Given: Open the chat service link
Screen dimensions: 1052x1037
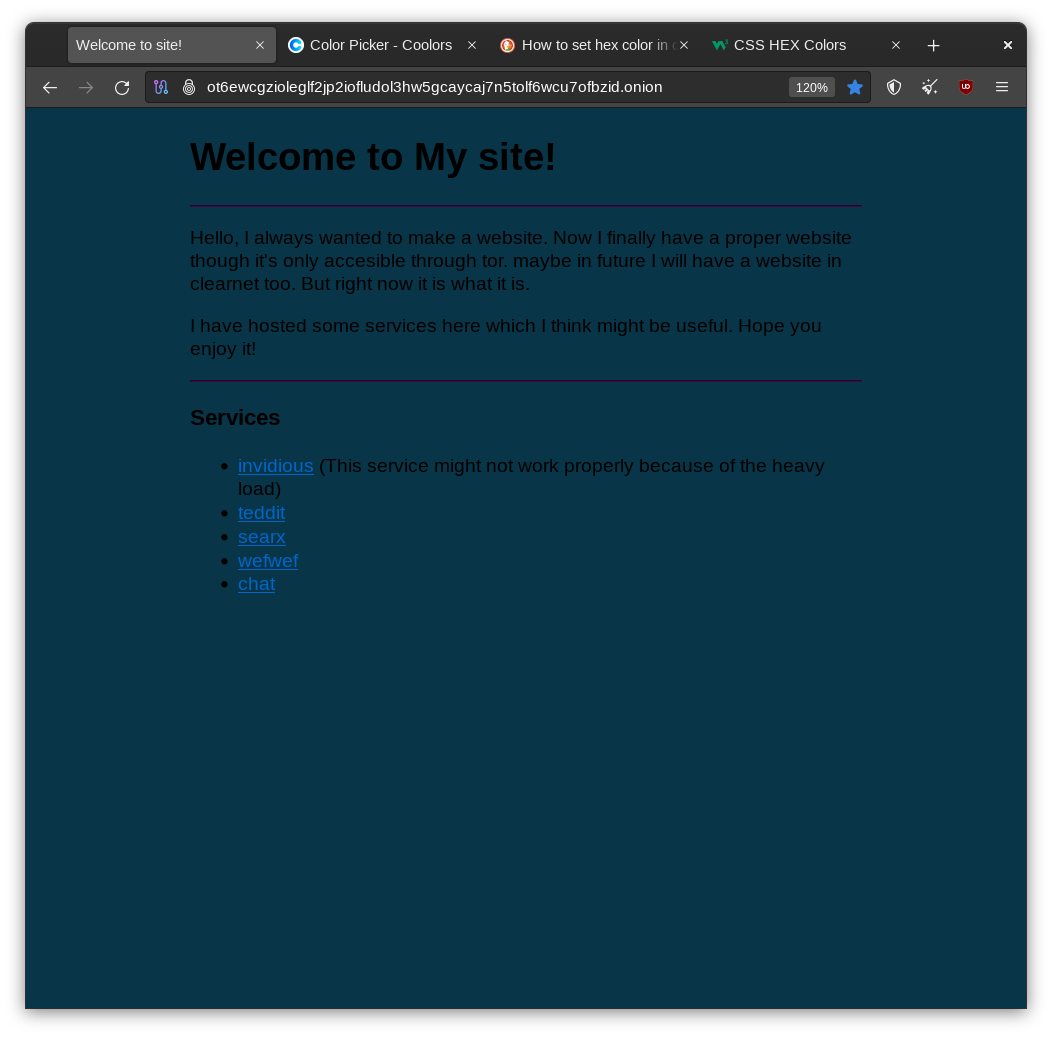Looking at the screenshot, I should [256, 584].
